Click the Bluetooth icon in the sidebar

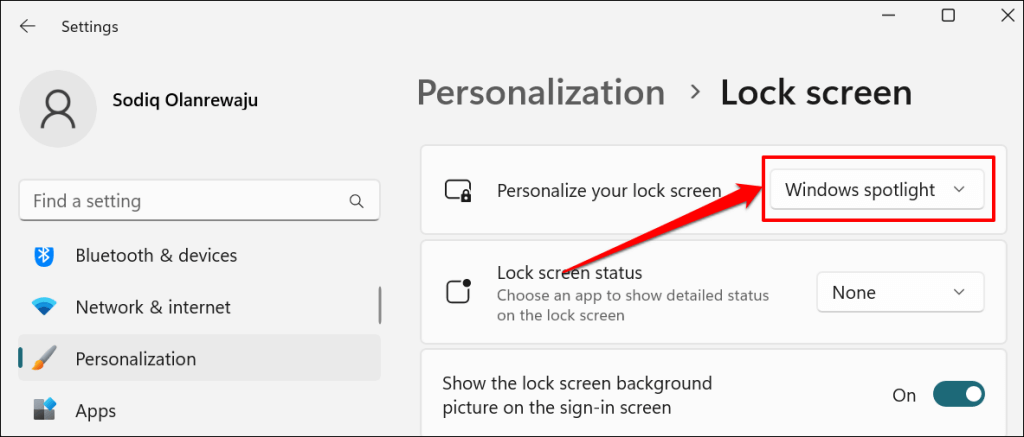point(44,255)
